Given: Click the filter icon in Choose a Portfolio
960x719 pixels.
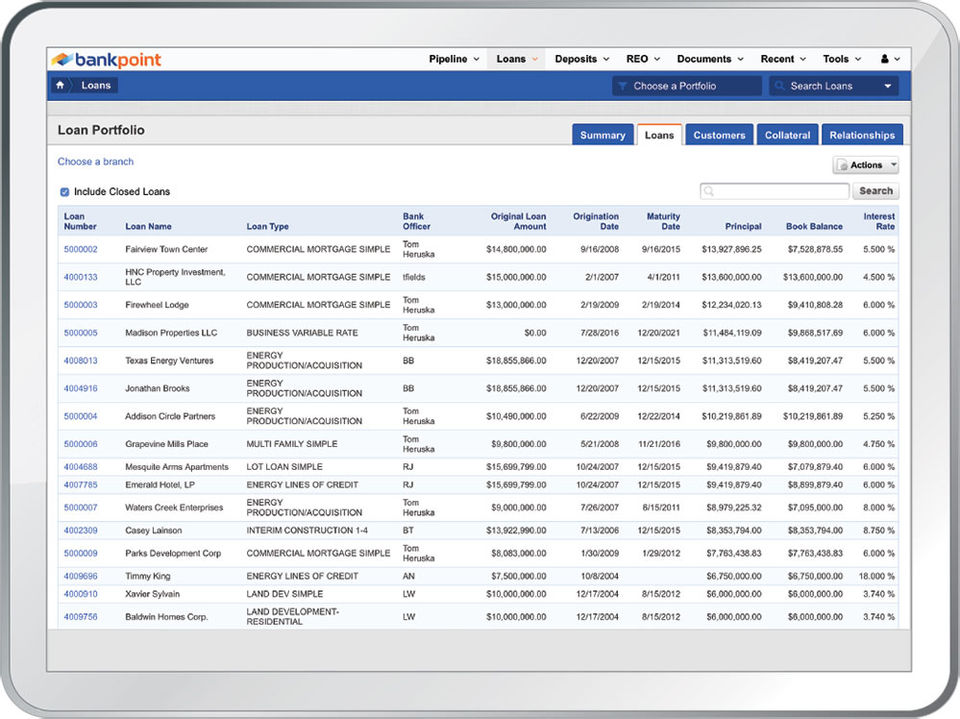Looking at the screenshot, I should point(622,86).
